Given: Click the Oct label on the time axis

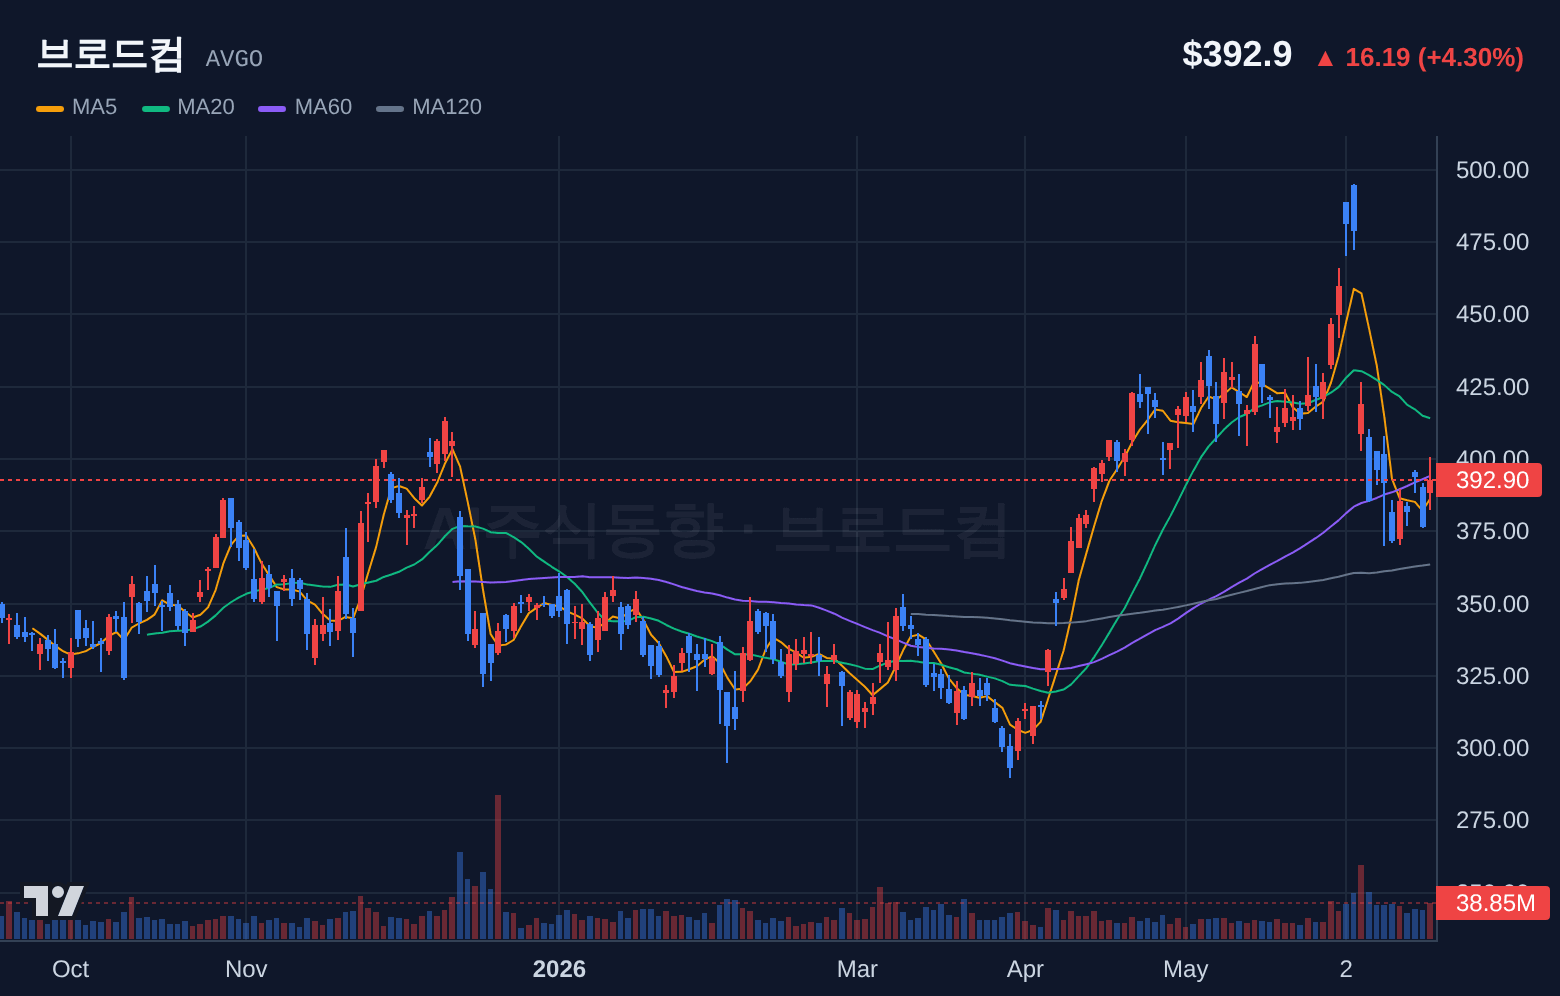Looking at the screenshot, I should point(71,969).
